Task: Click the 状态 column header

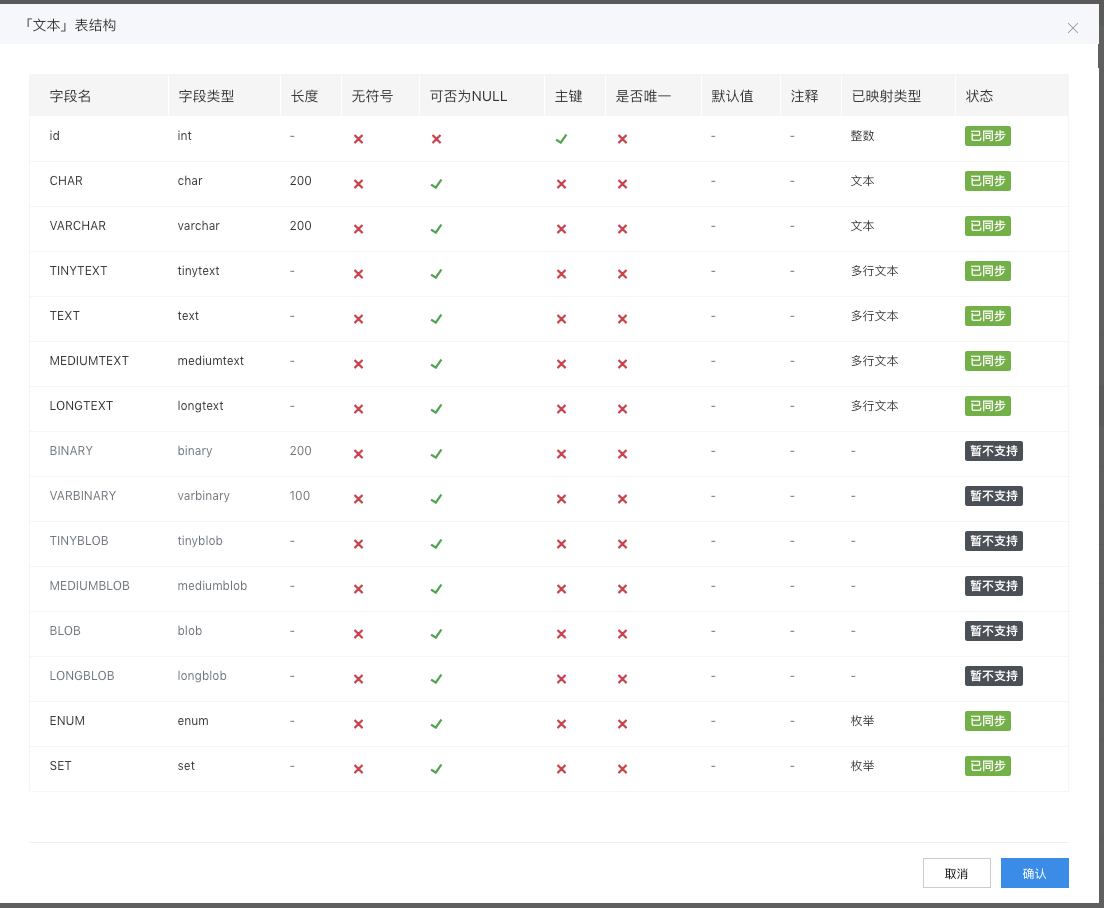Action: (x=979, y=97)
